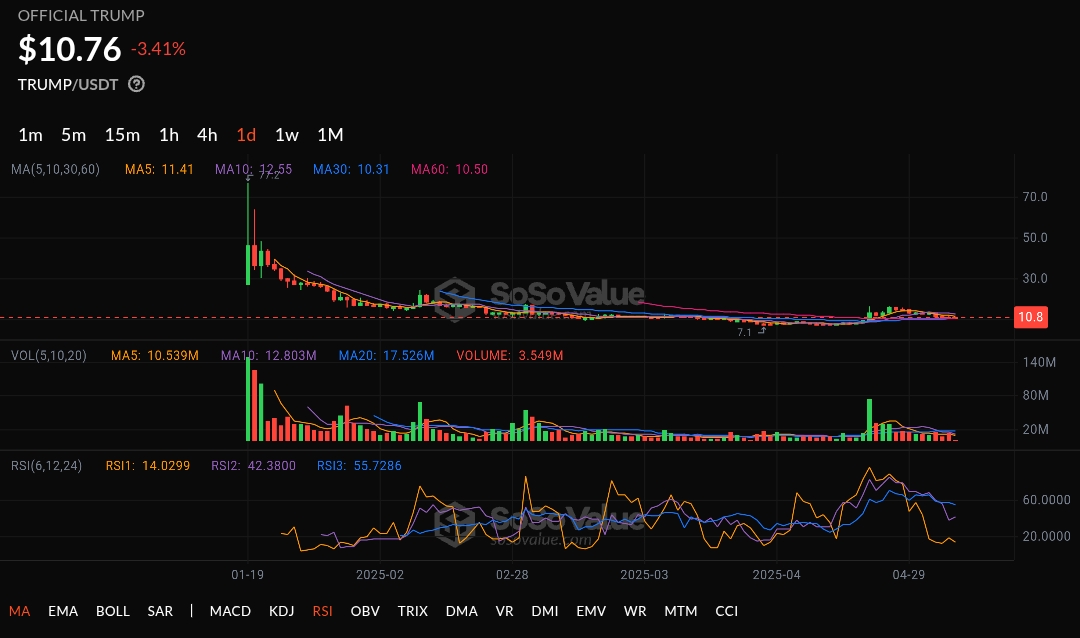Click the MA10: 12.55 legend value

click(x=253, y=169)
